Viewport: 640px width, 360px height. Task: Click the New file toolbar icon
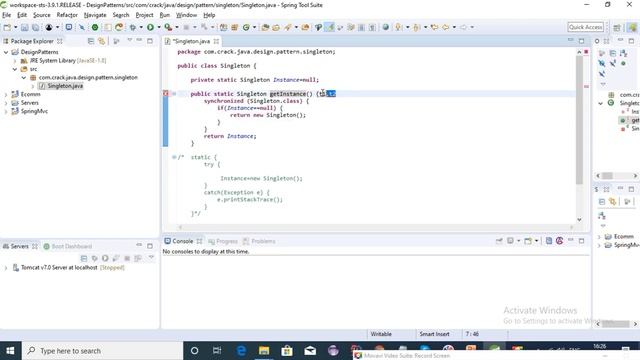click(x=7, y=27)
